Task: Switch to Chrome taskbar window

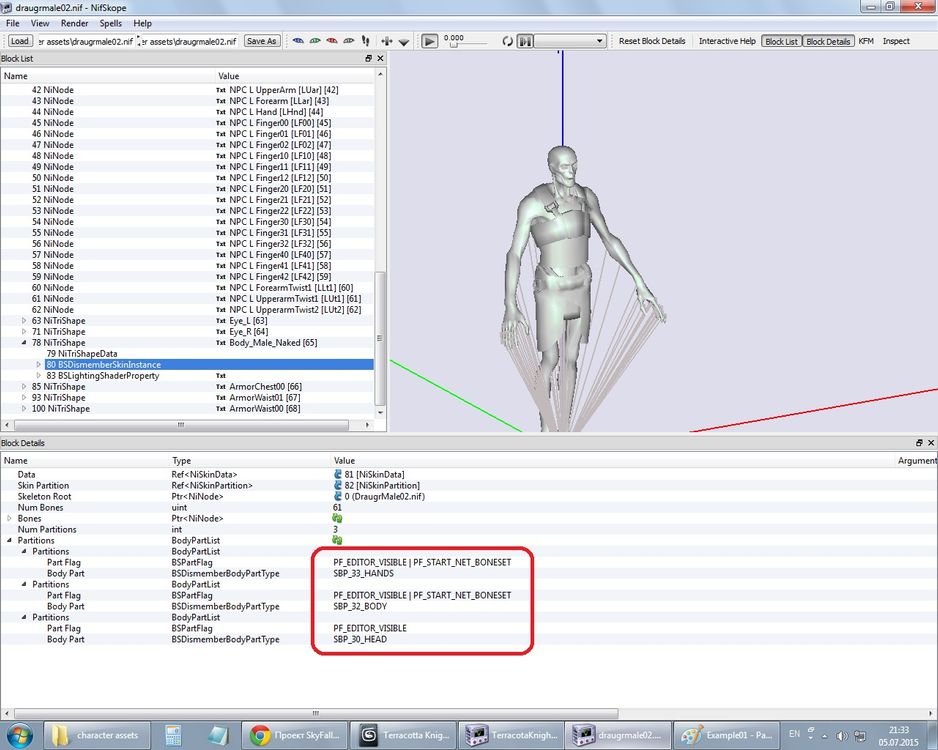Action: point(294,735)
